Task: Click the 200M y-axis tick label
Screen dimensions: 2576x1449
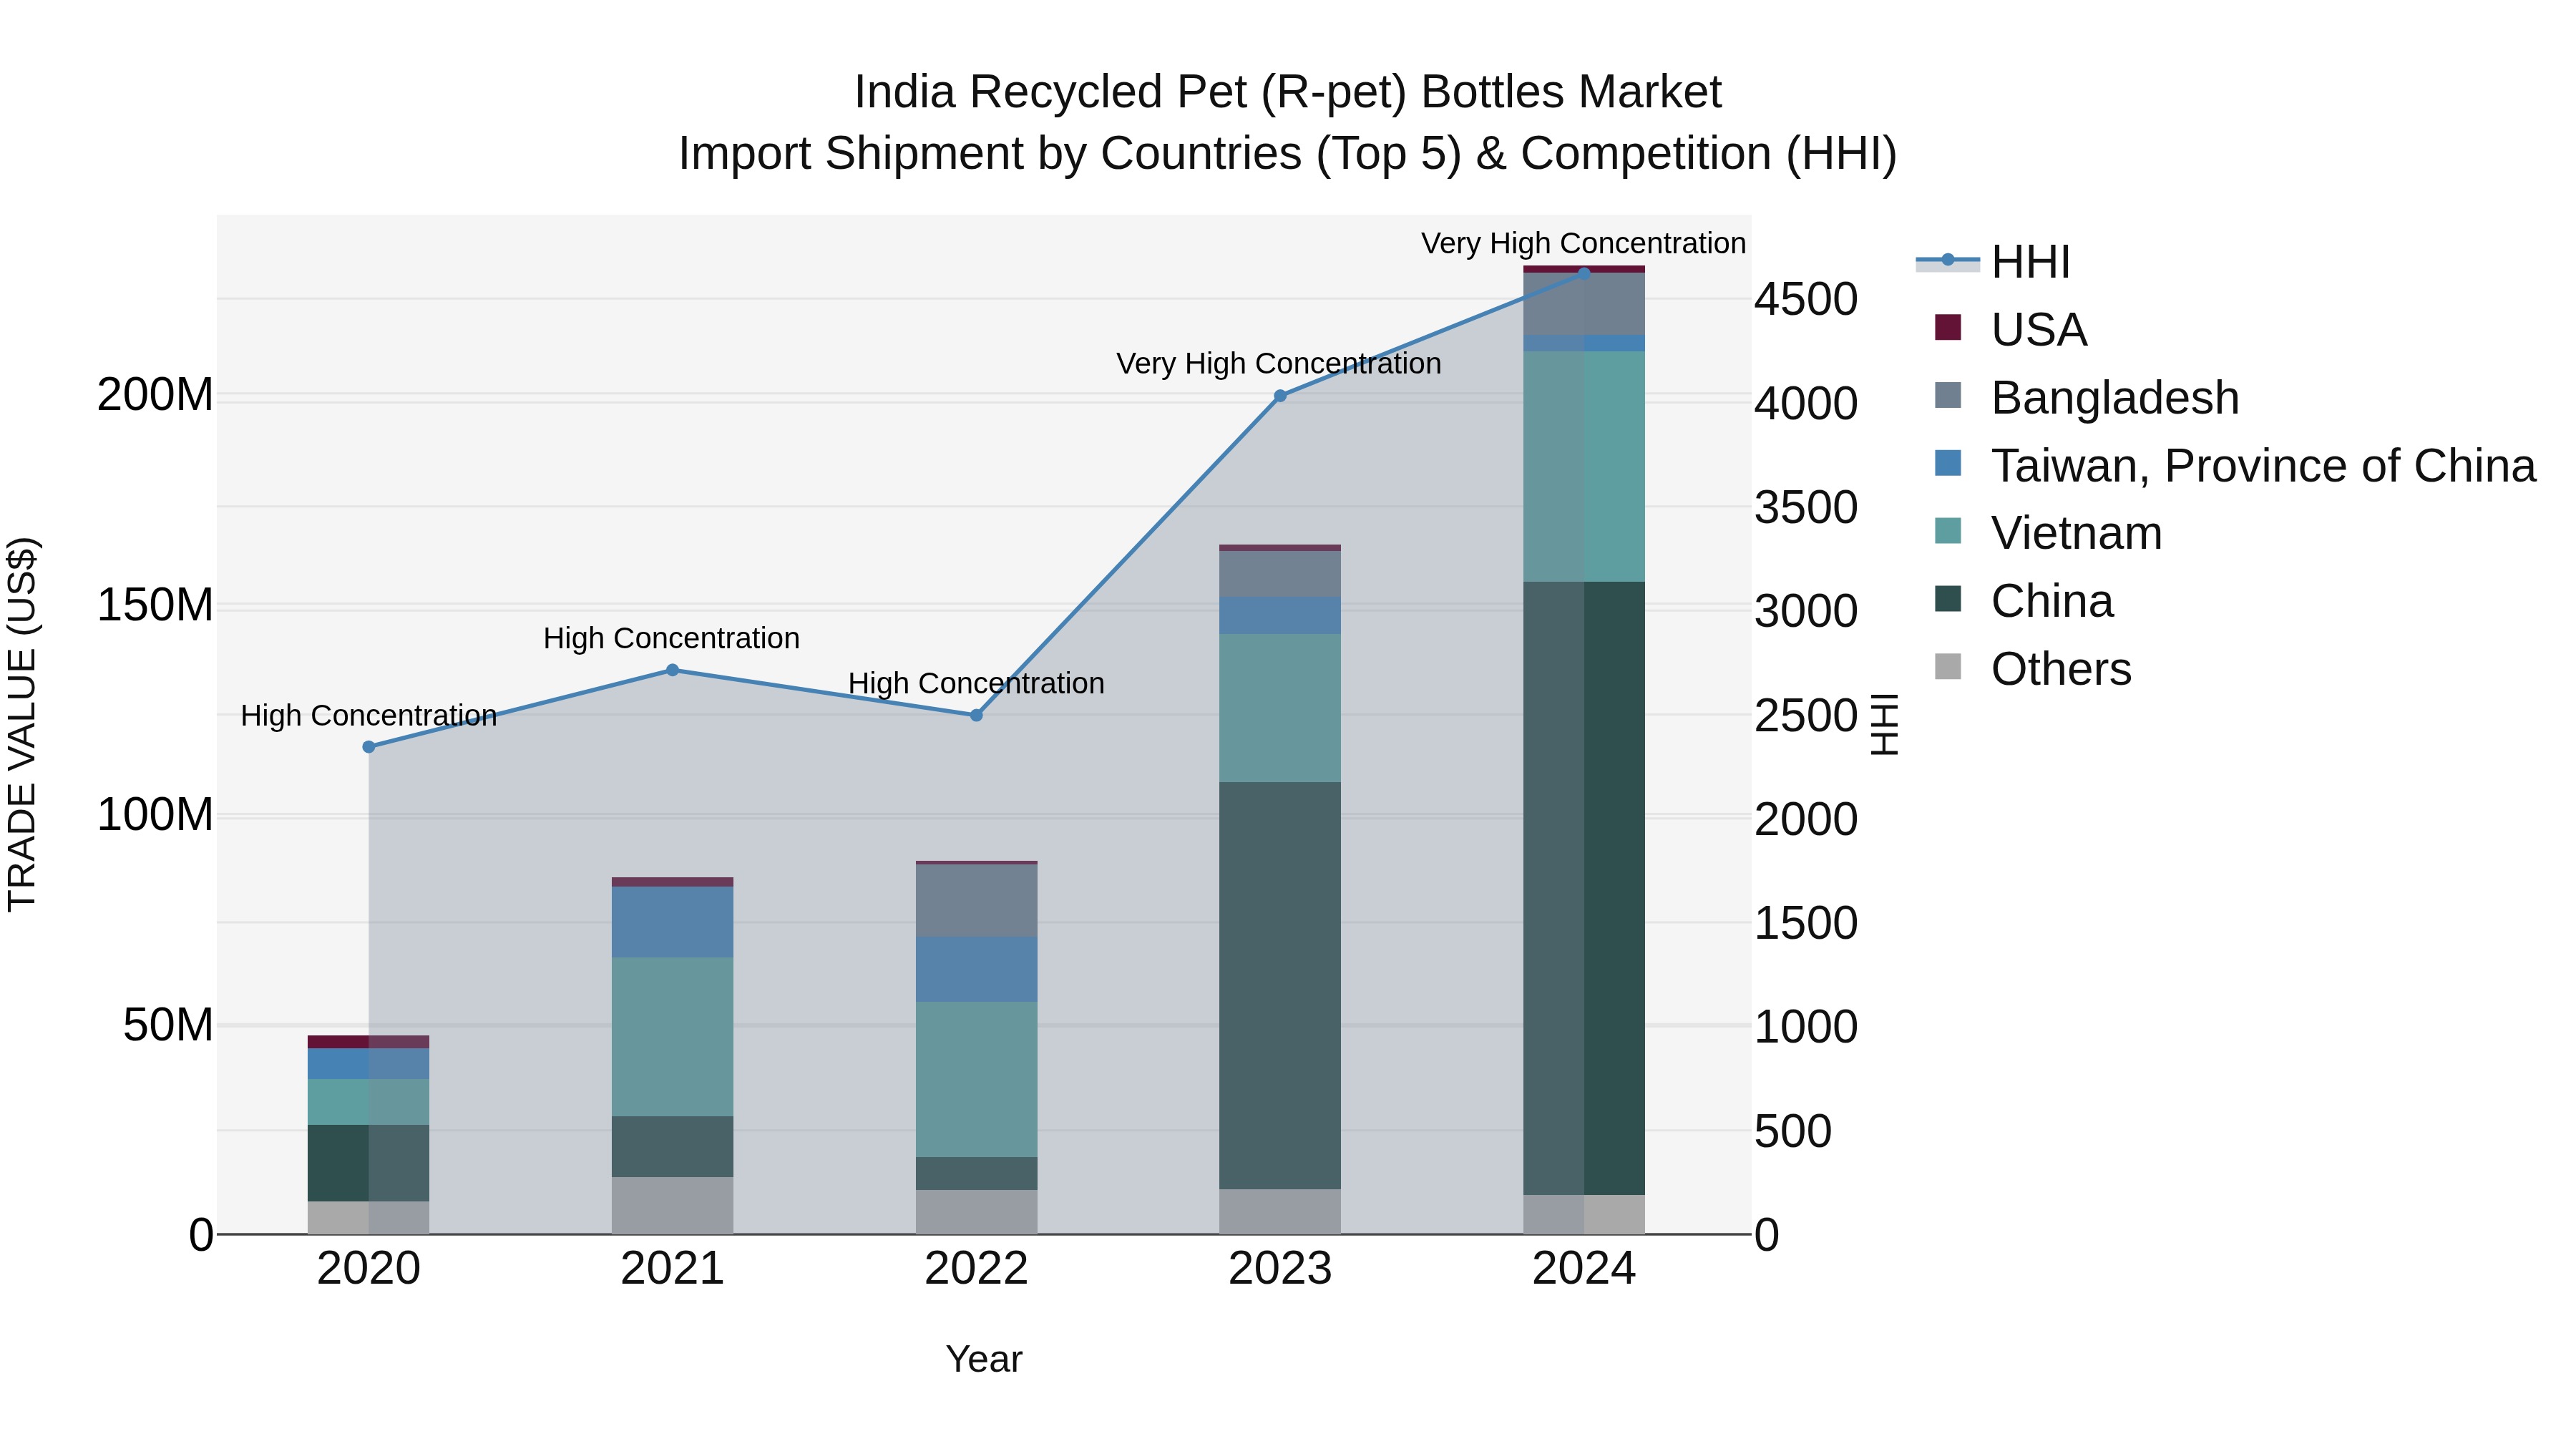Action: click(x=155, y=396)
